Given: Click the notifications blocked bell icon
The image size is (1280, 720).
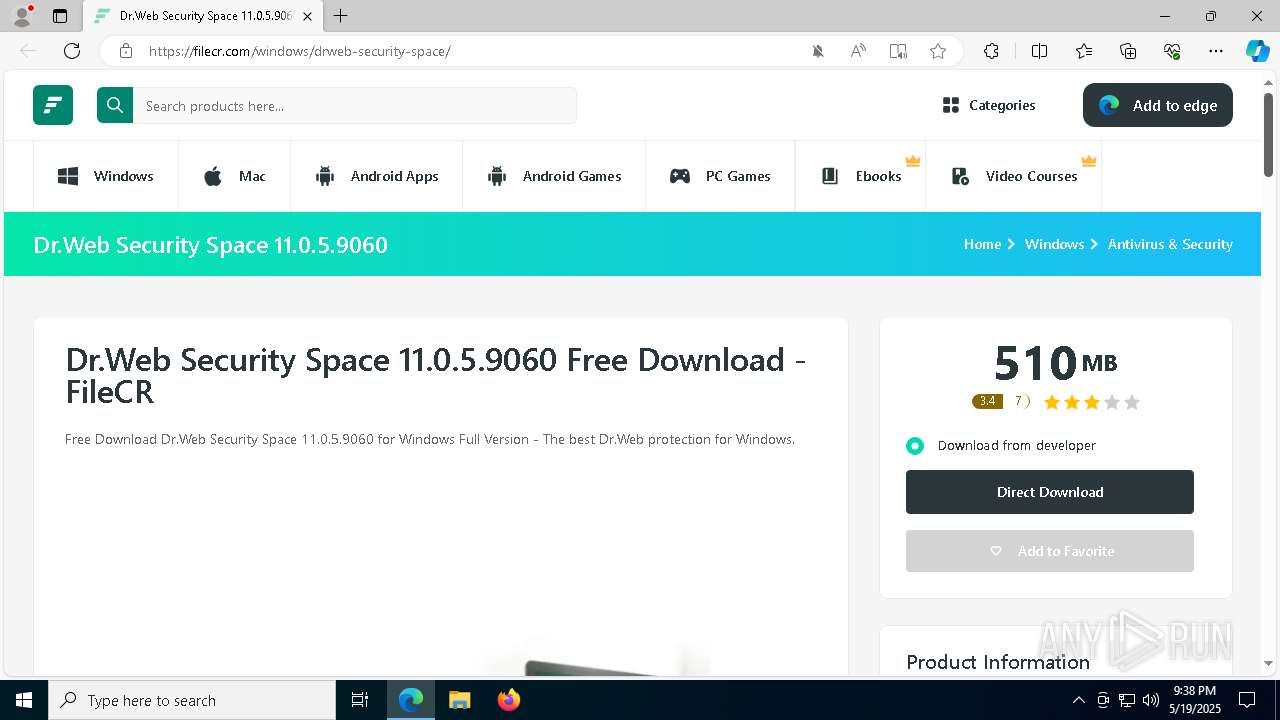Looking at the screenshot, I should point(818,51).
